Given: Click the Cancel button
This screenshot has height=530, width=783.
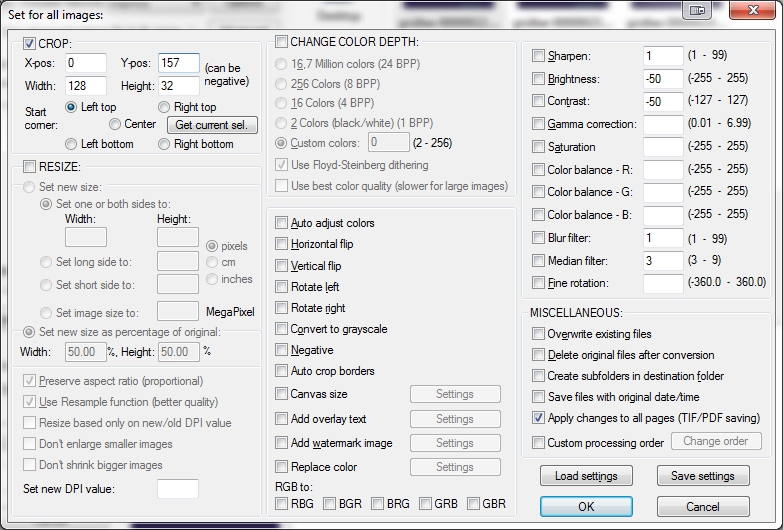Looking at the screenshot, I should 702,507.
